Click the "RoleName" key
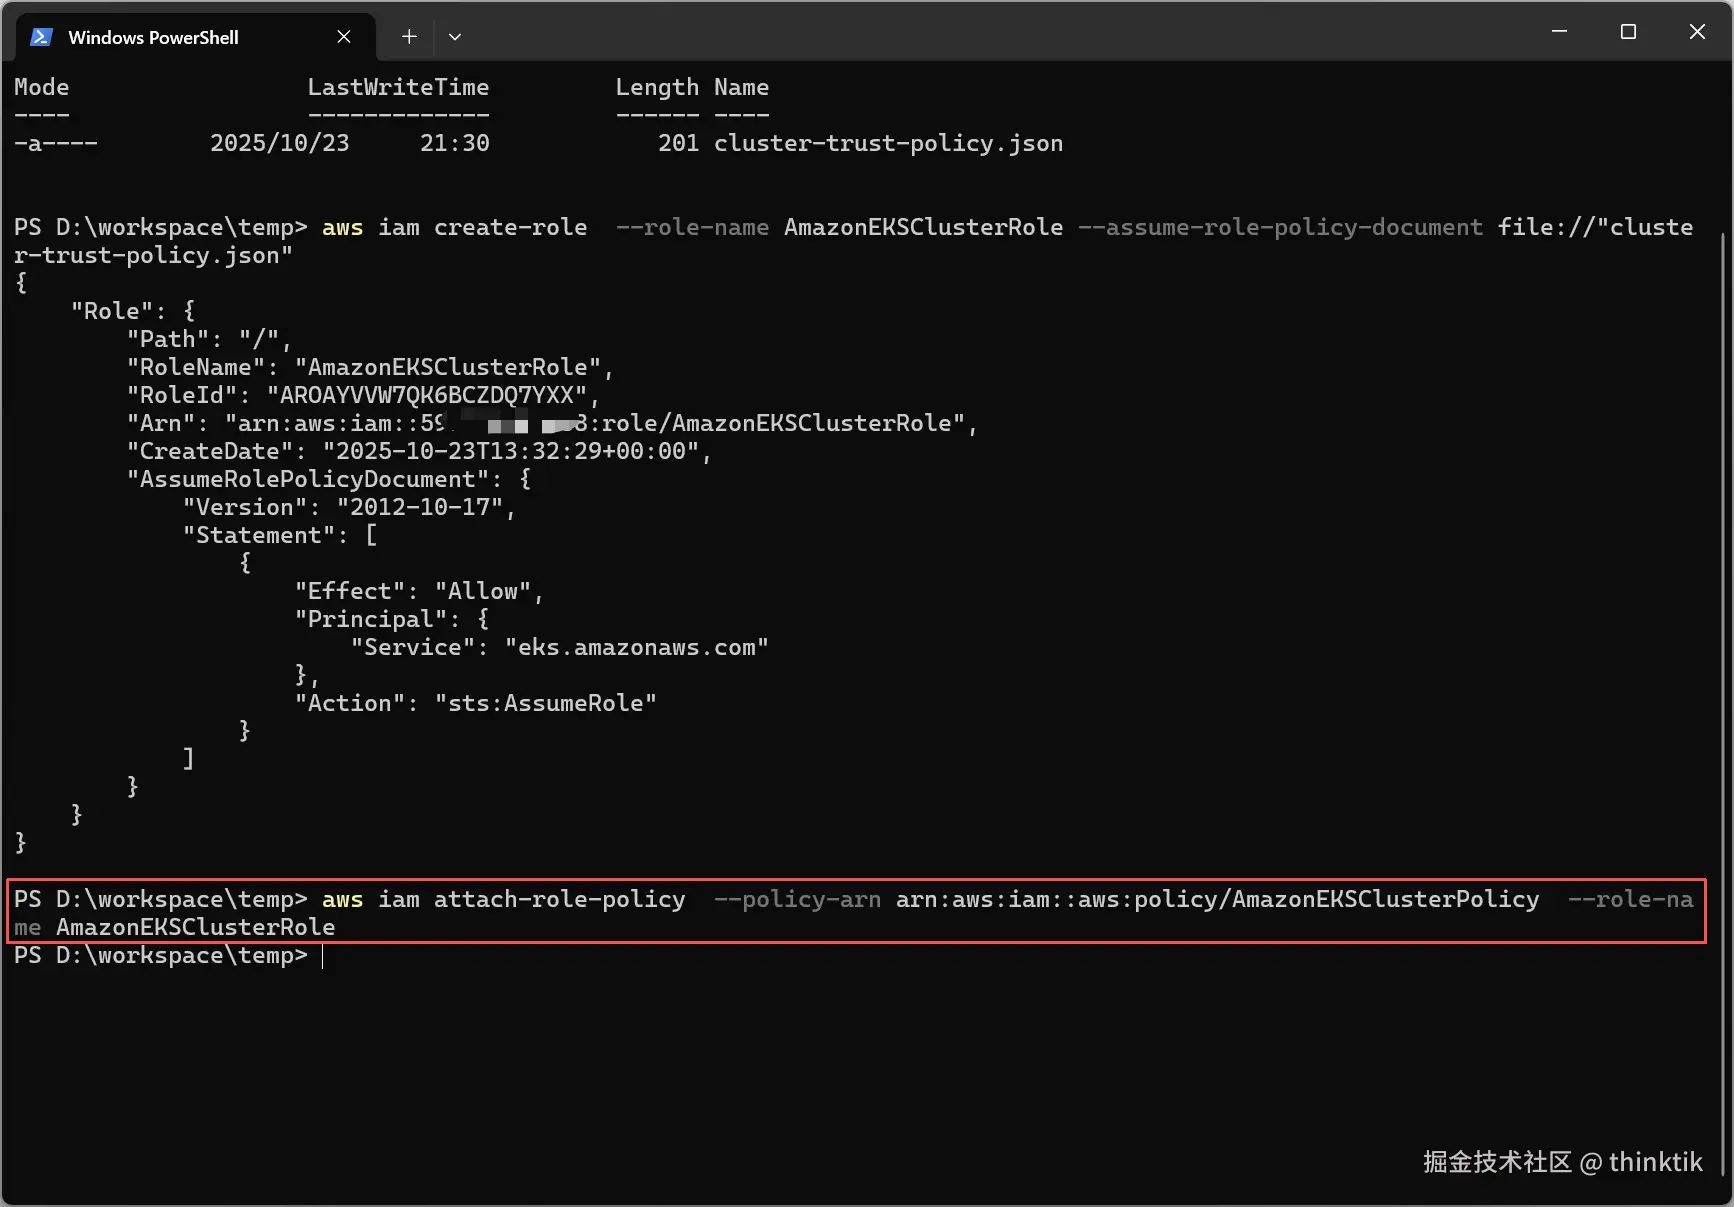 [196, 367]
